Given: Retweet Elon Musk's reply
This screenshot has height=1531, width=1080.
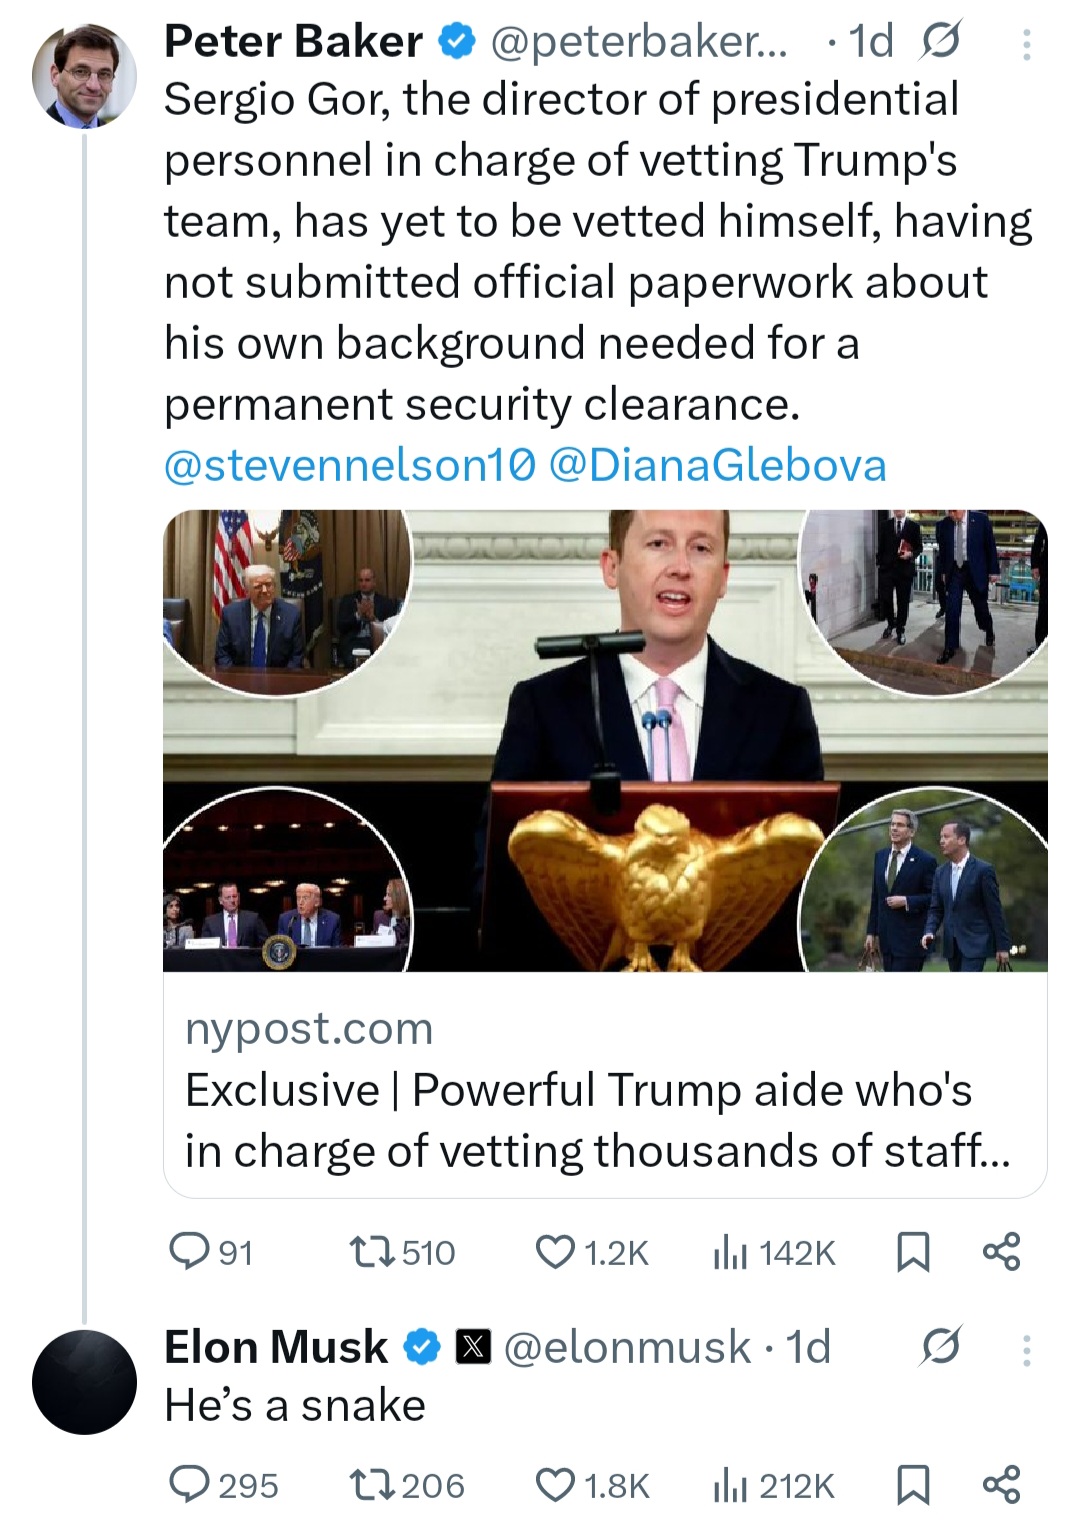Looking at the screenshot, I should 374,1484.
